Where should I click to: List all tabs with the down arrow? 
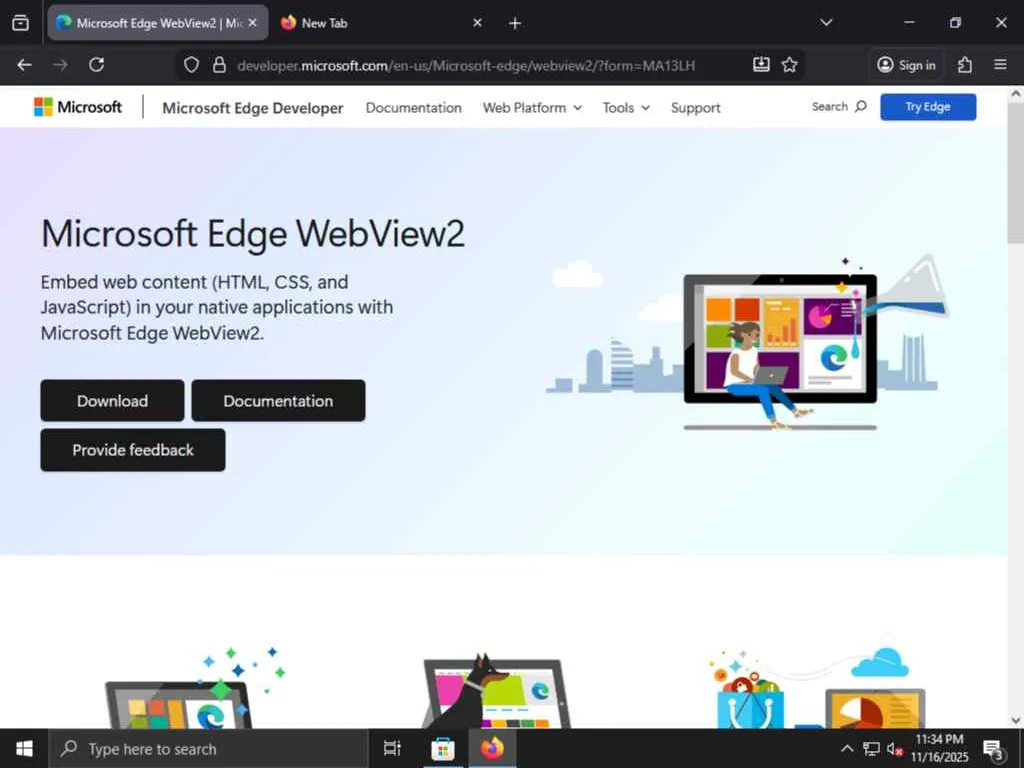pyautogui.click(x=826, y=23)
